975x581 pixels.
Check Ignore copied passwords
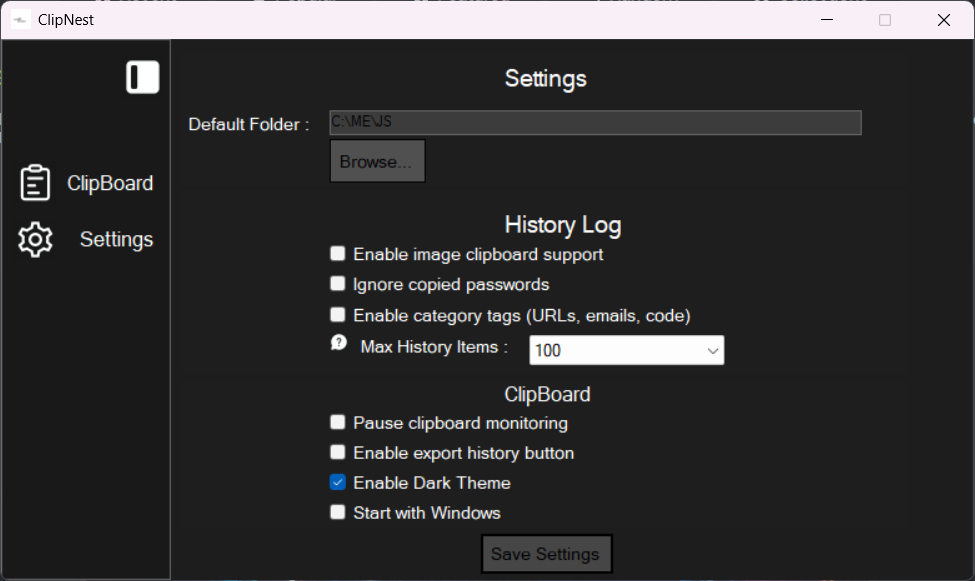pos(338,284)
